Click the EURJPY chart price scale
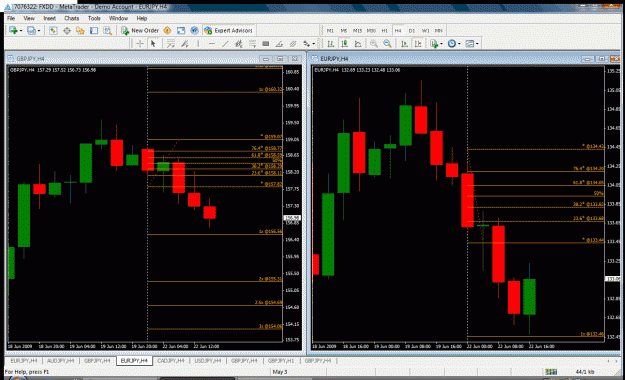625x380 pixels. (x=613, y=203)
